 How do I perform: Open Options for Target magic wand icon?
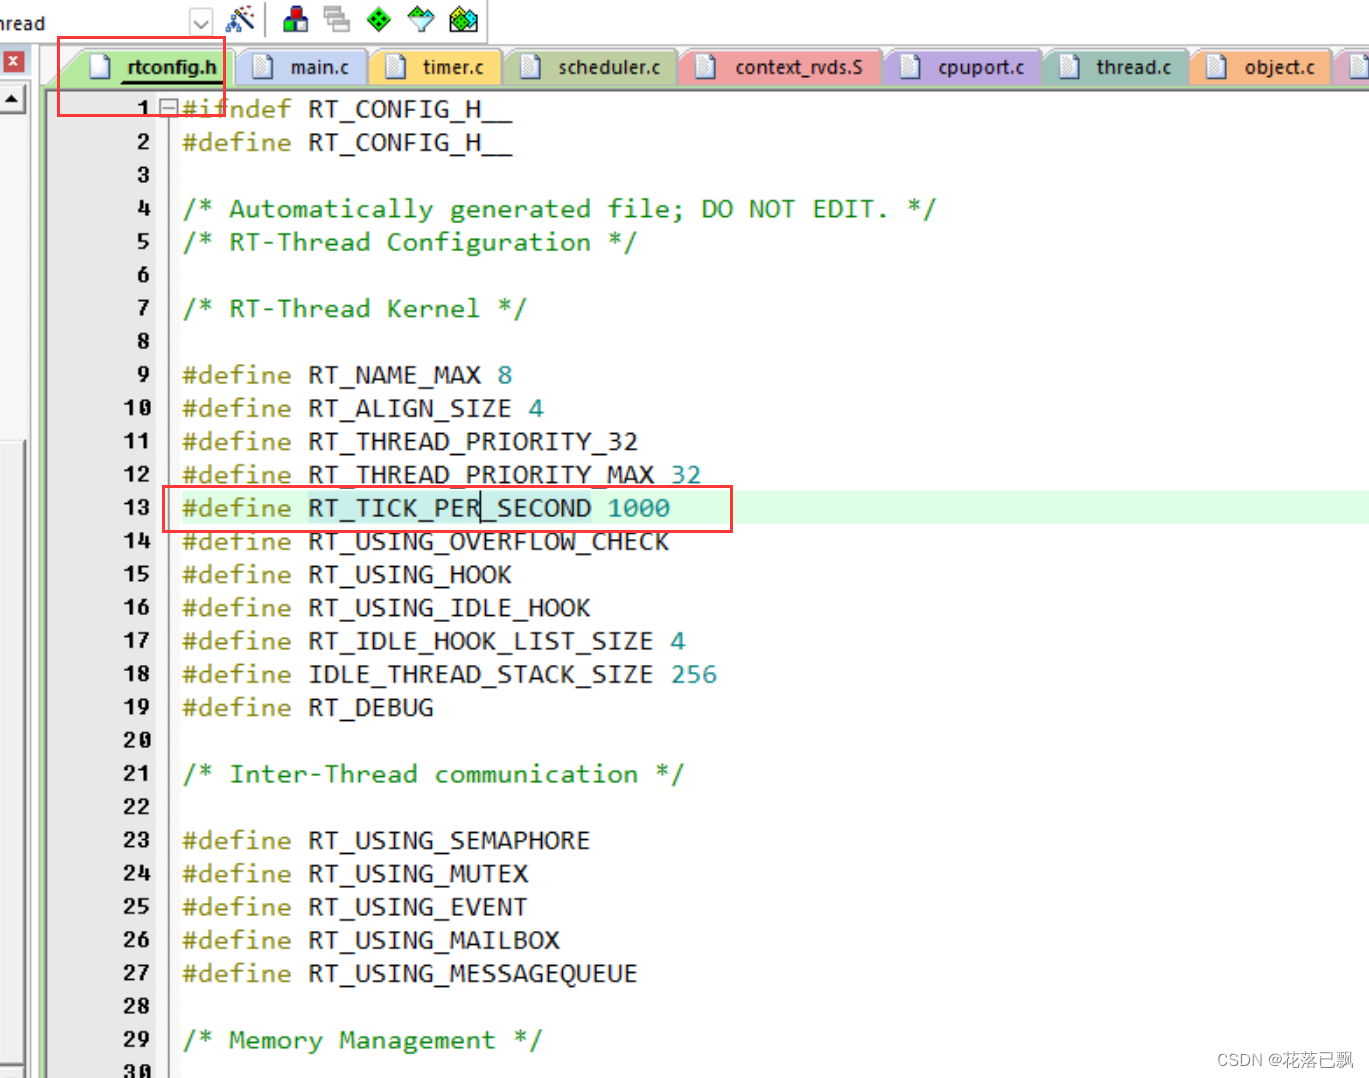[x=240, y=19]
